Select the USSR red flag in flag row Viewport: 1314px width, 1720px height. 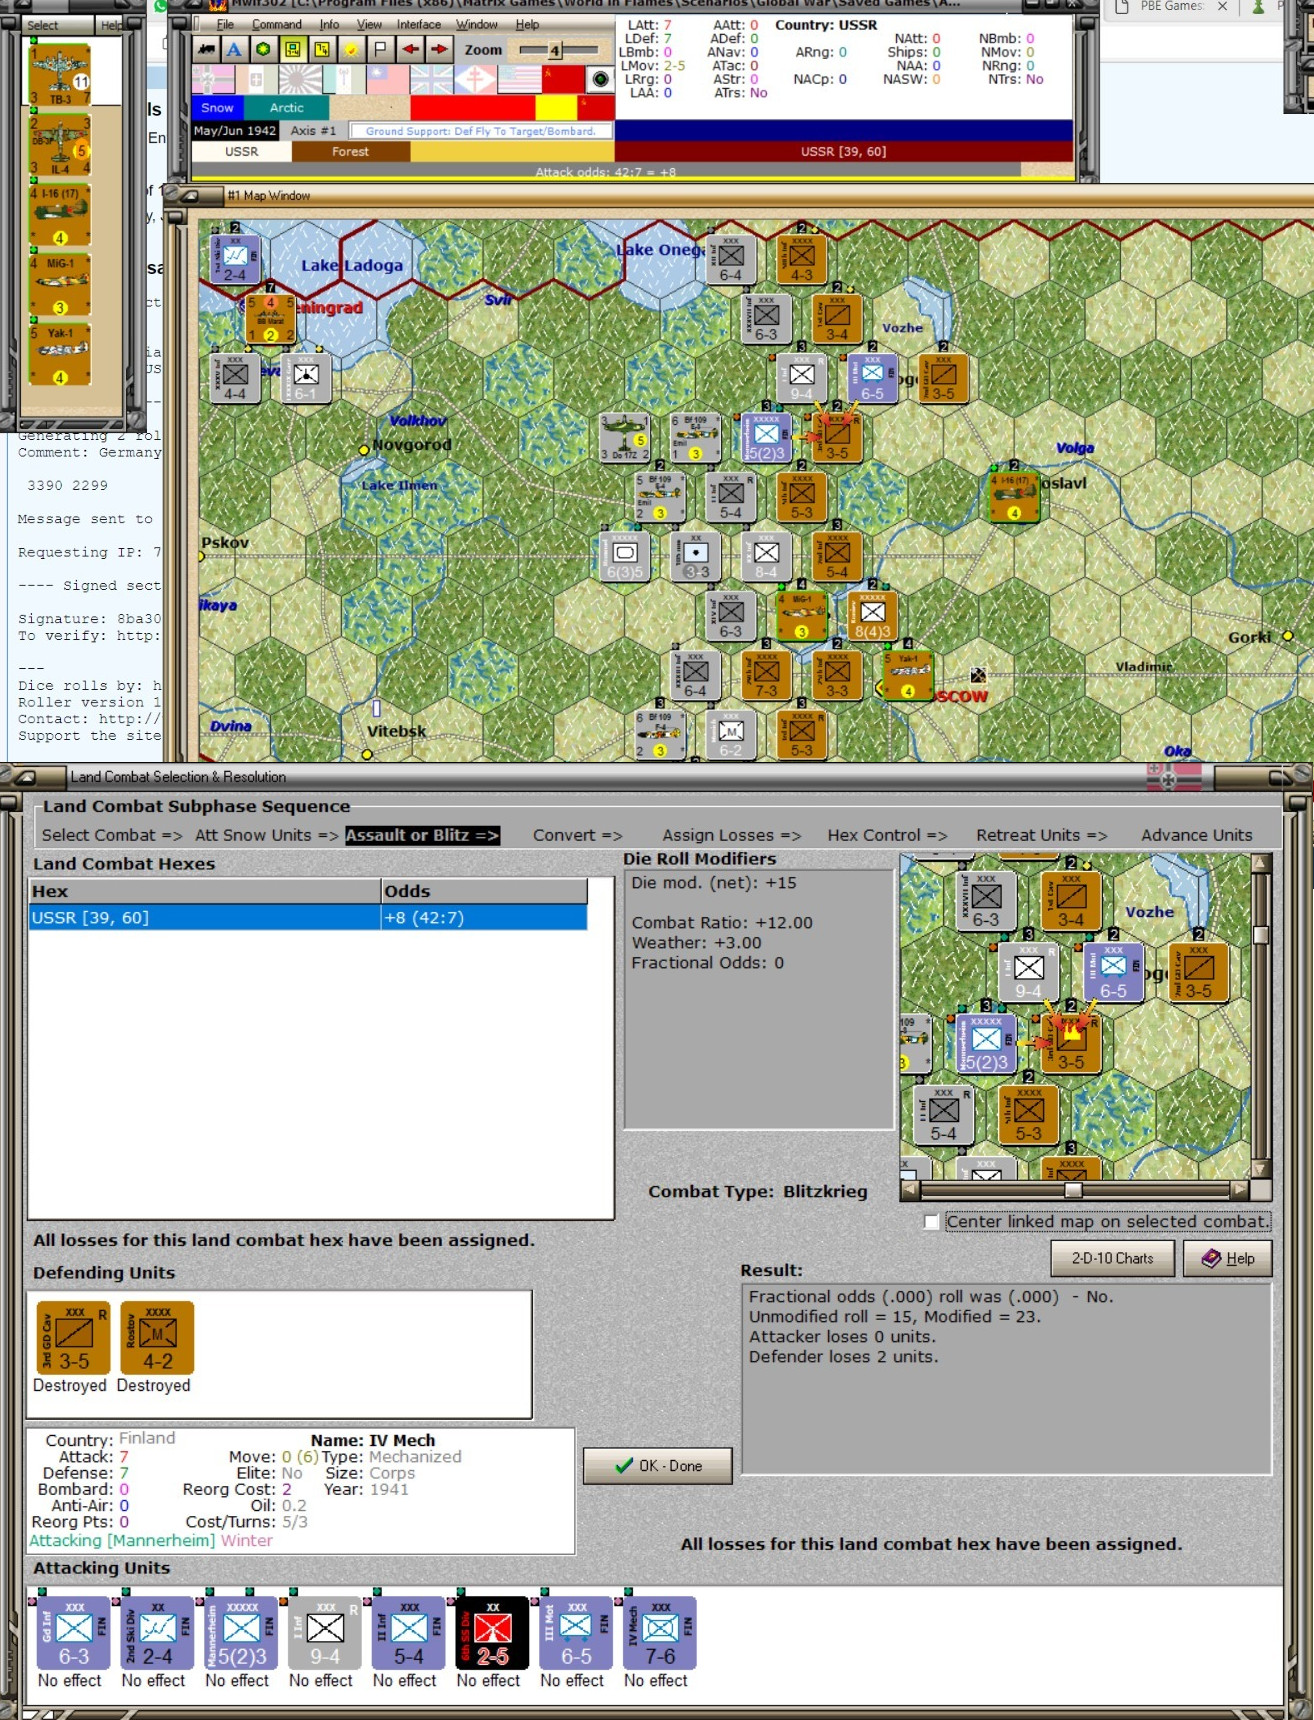563,79
